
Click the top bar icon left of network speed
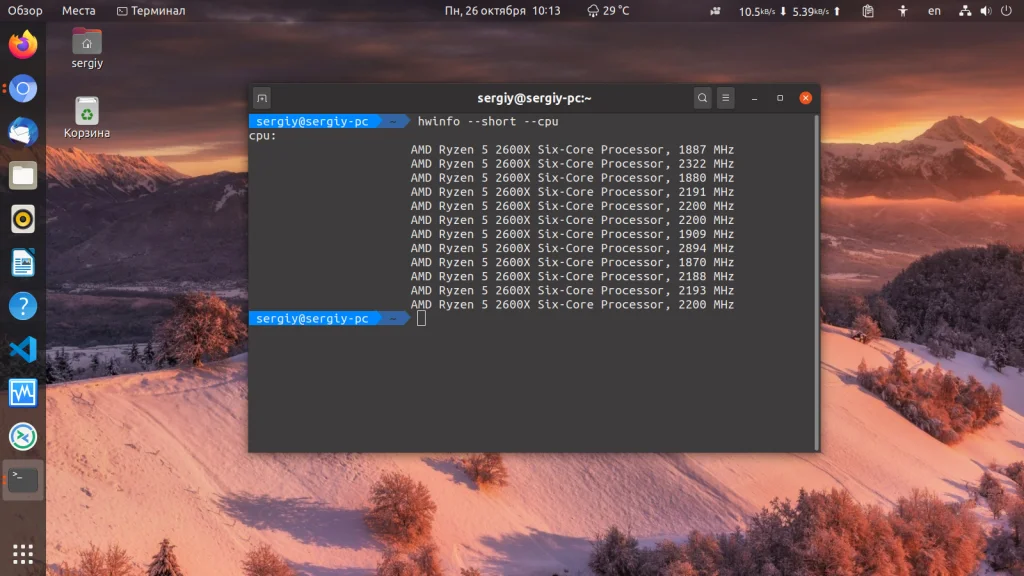tap(715, 10)
